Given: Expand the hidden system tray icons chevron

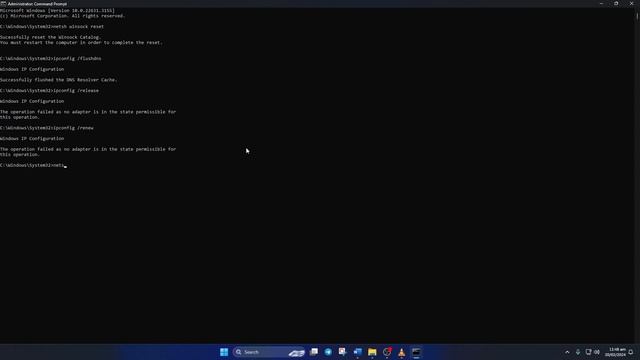Looking at the screenshot, I should pos(567,352).
